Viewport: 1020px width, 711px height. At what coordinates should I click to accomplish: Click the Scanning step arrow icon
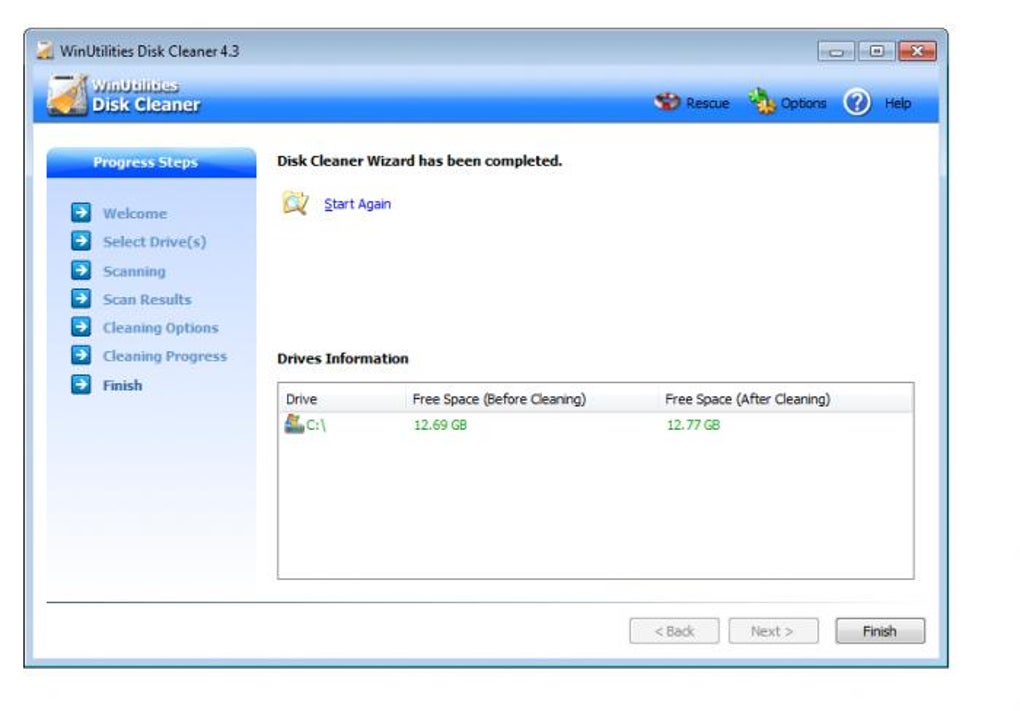81,270
